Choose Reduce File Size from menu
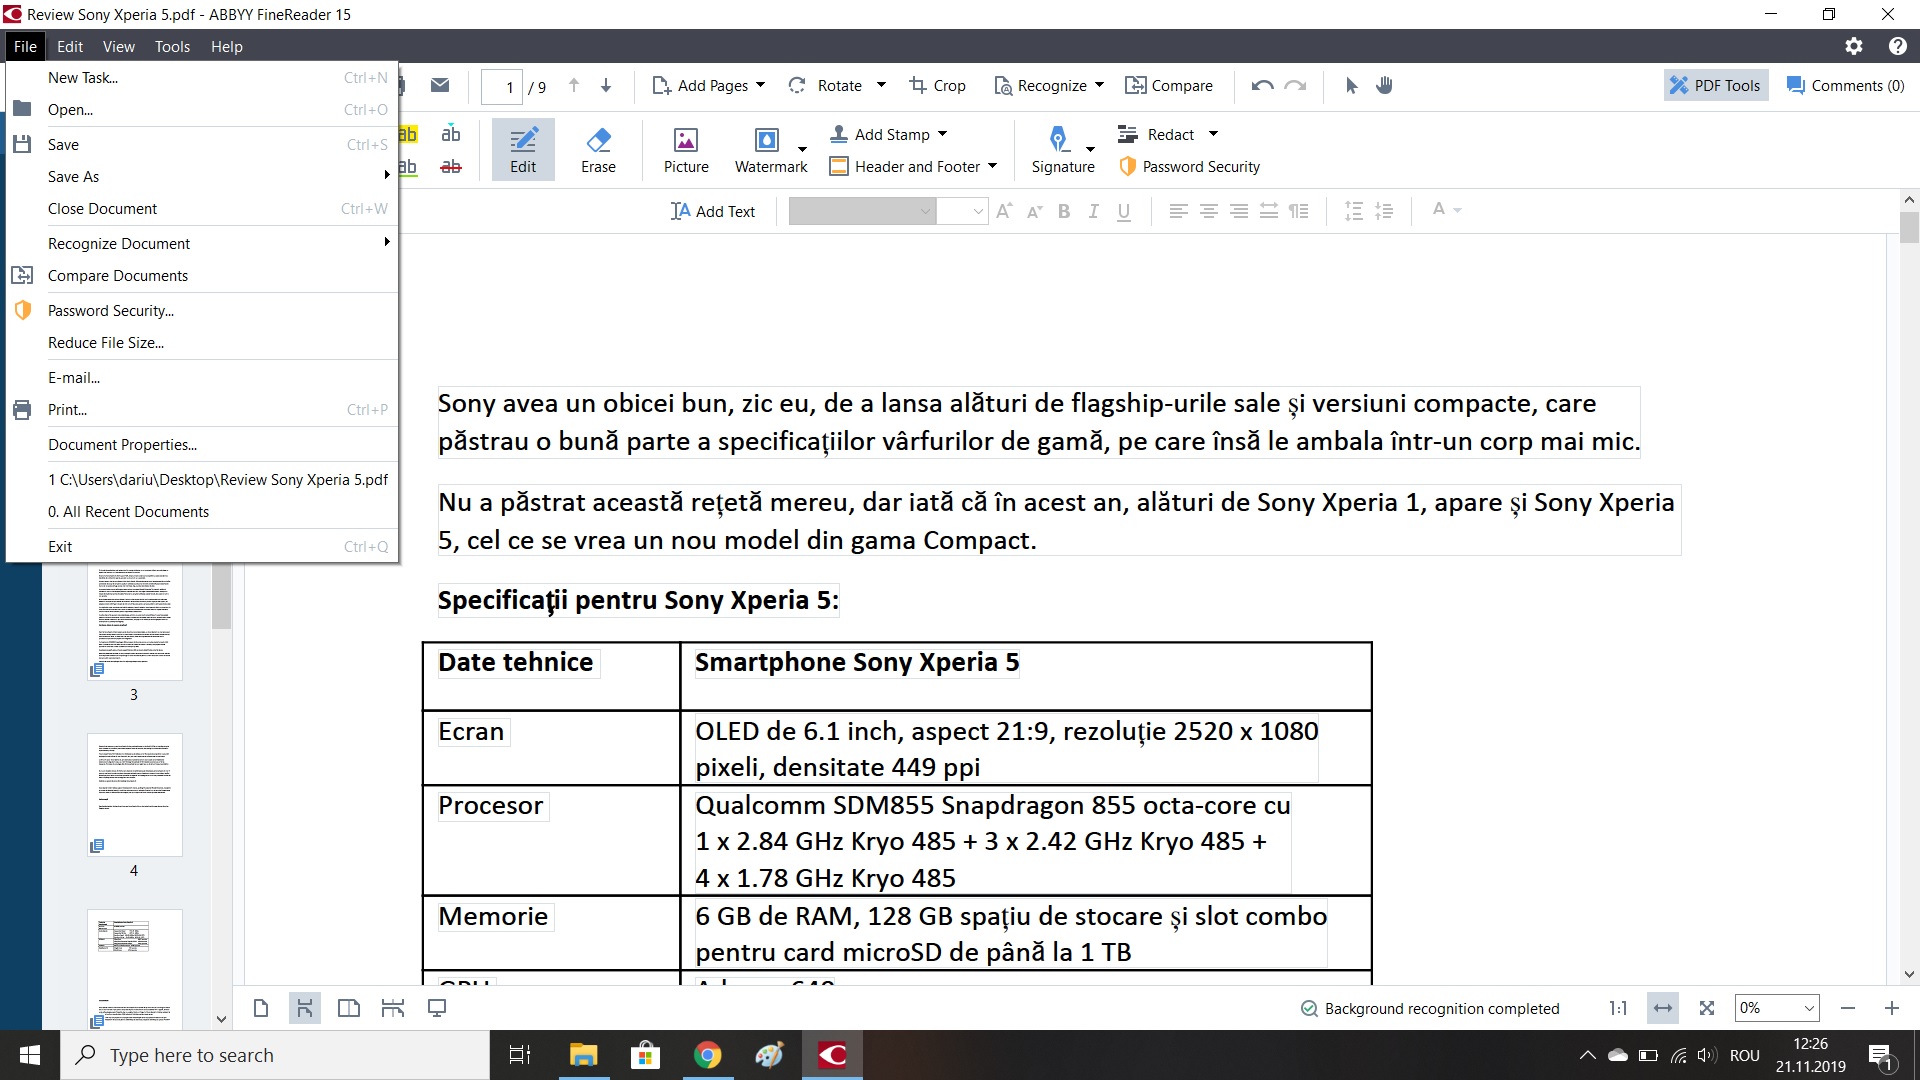Screen dimensions: 1920x1080 pyautogui.click(x=106, y=343)
